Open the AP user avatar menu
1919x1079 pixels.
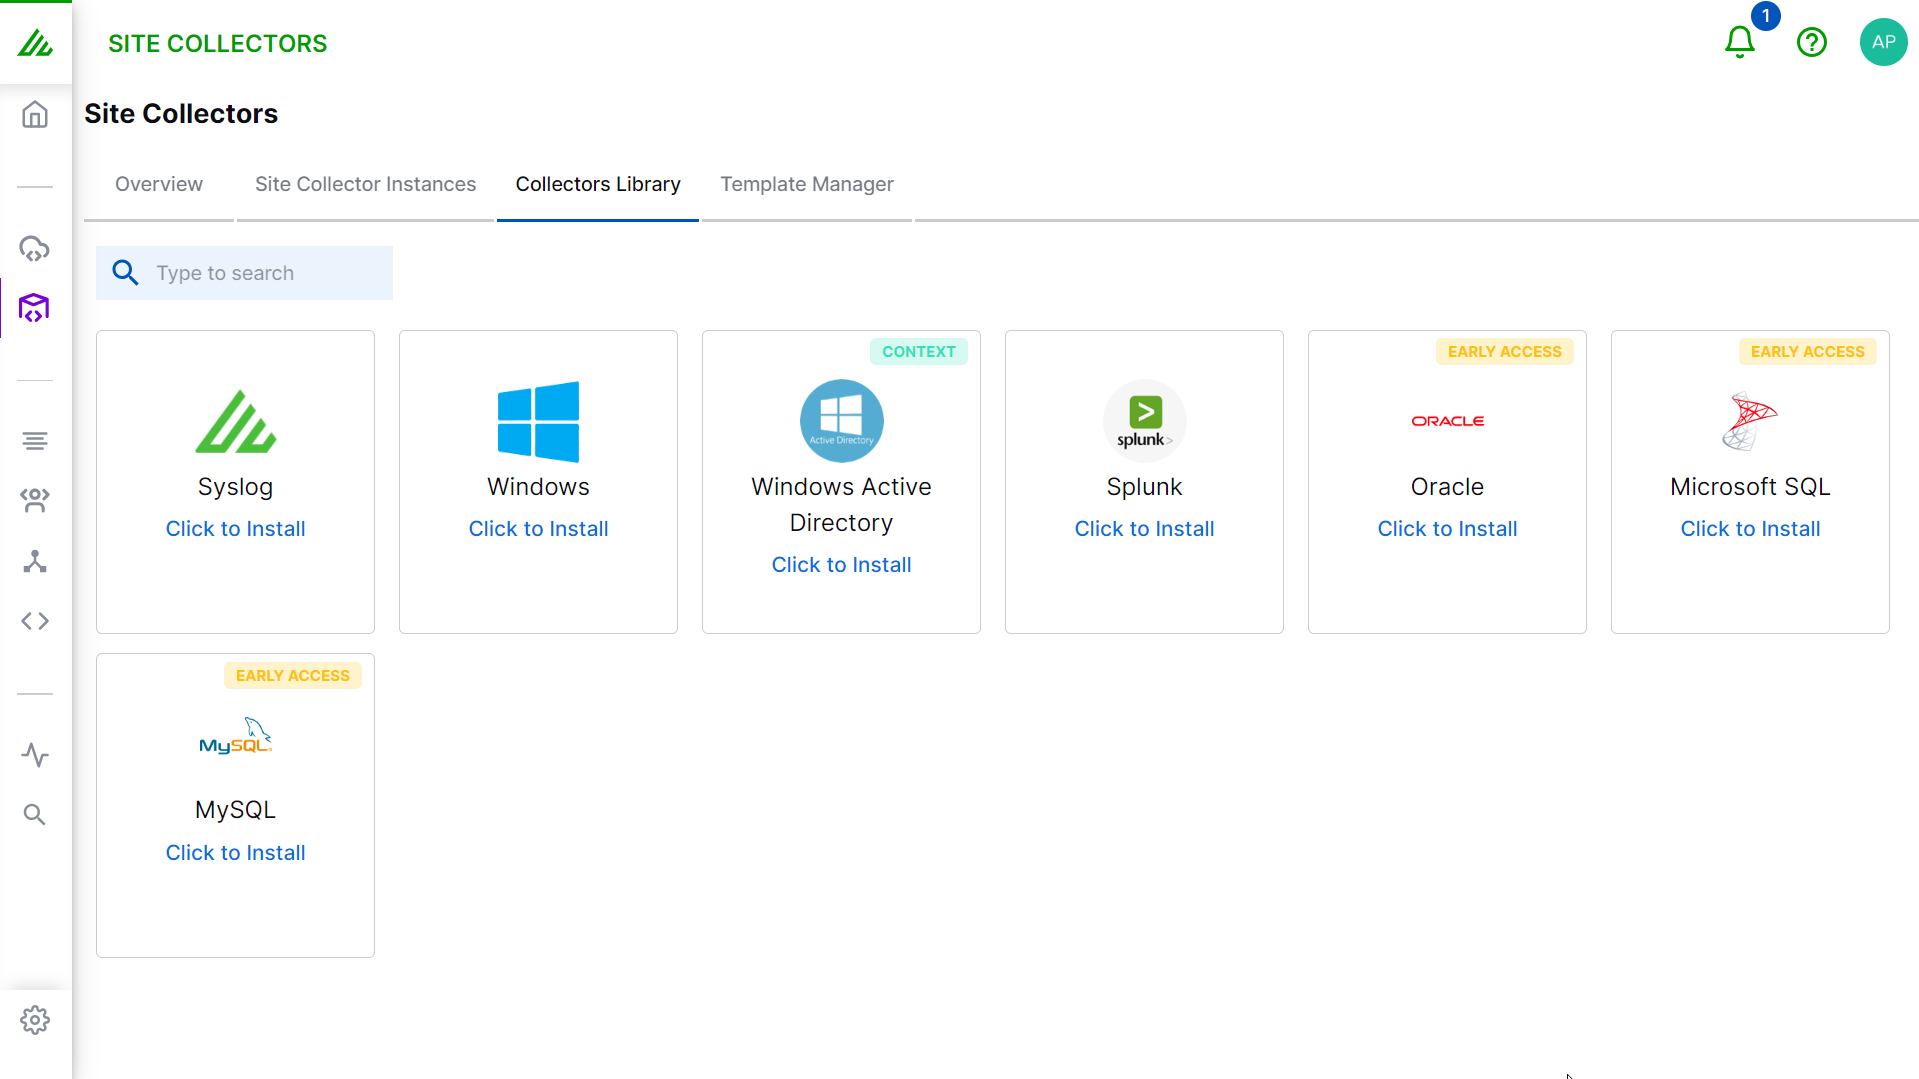tap(1884, 42)
